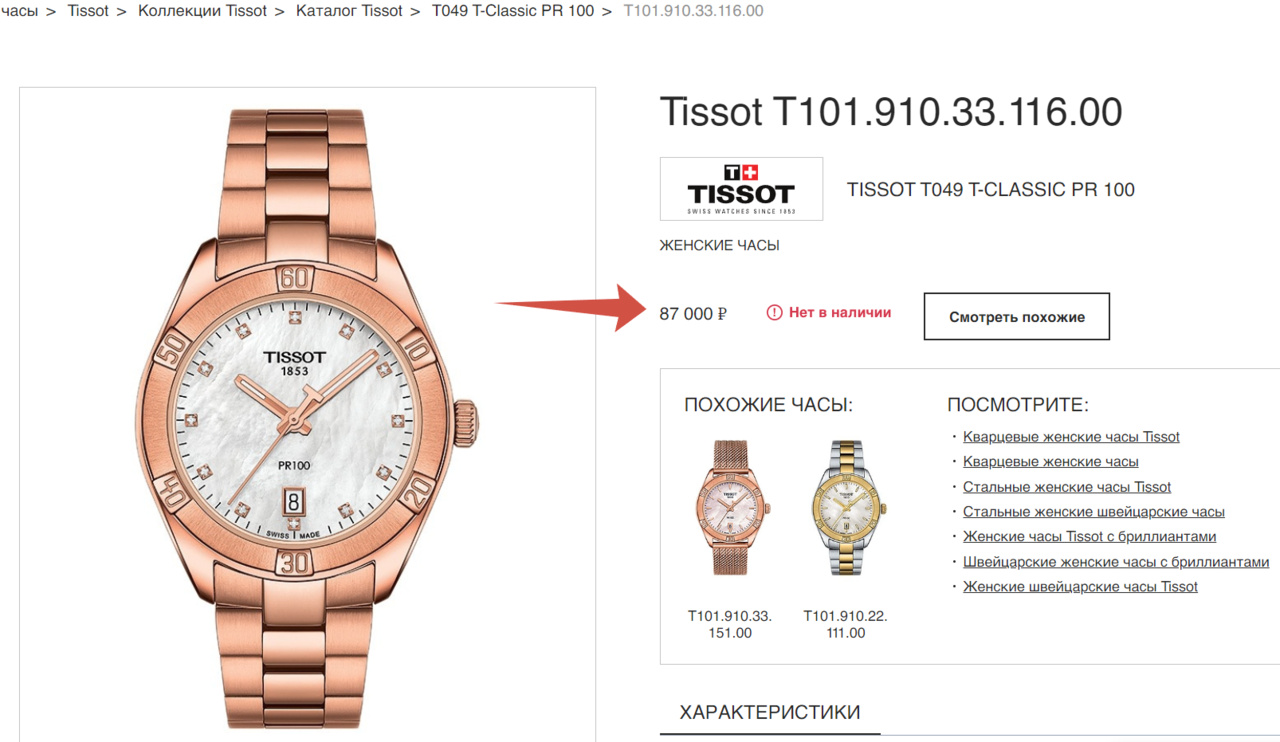This screenshot has width=1280, height=742.
Task: Open Кварцевые женские часы link
Action: 1051,462
